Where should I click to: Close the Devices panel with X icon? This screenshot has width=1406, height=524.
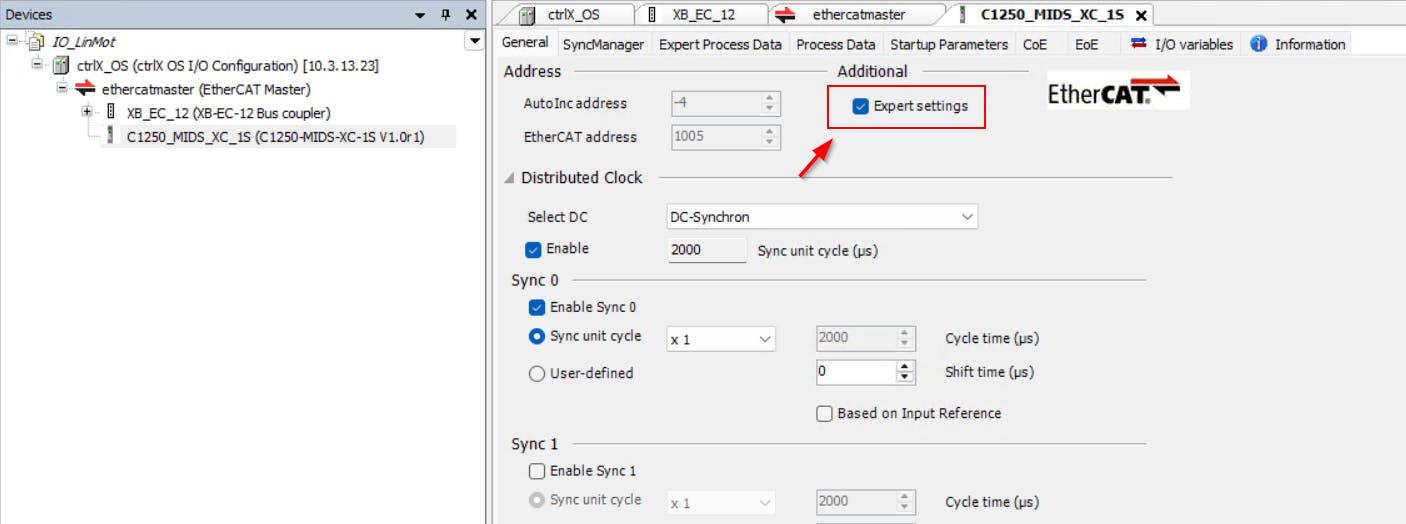[x=468, y=15]
